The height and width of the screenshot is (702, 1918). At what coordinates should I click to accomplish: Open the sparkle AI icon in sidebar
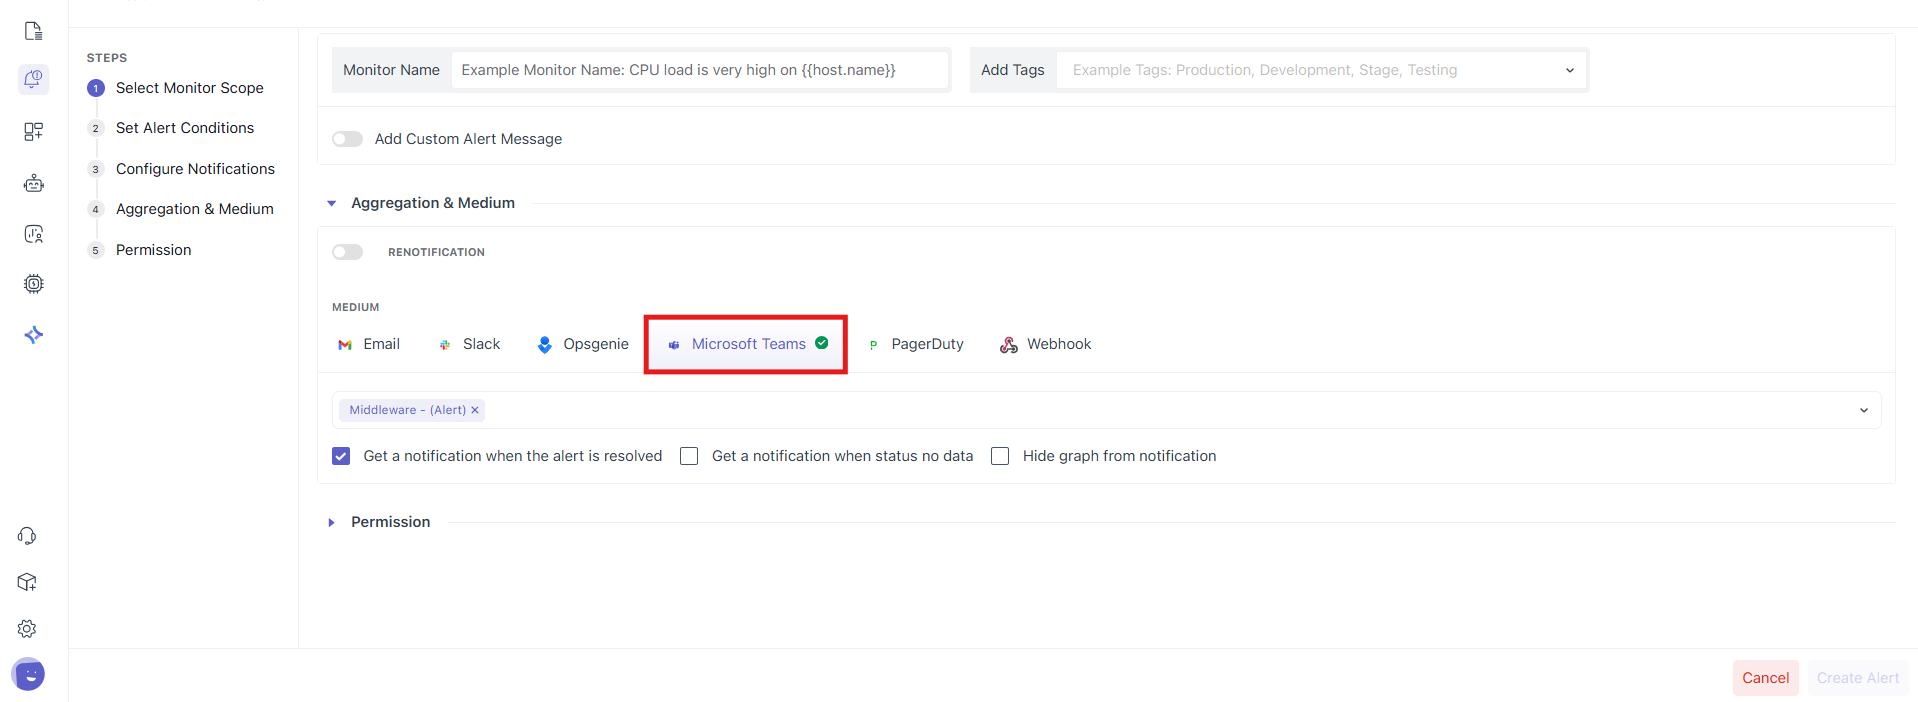(x=33, y=335)
